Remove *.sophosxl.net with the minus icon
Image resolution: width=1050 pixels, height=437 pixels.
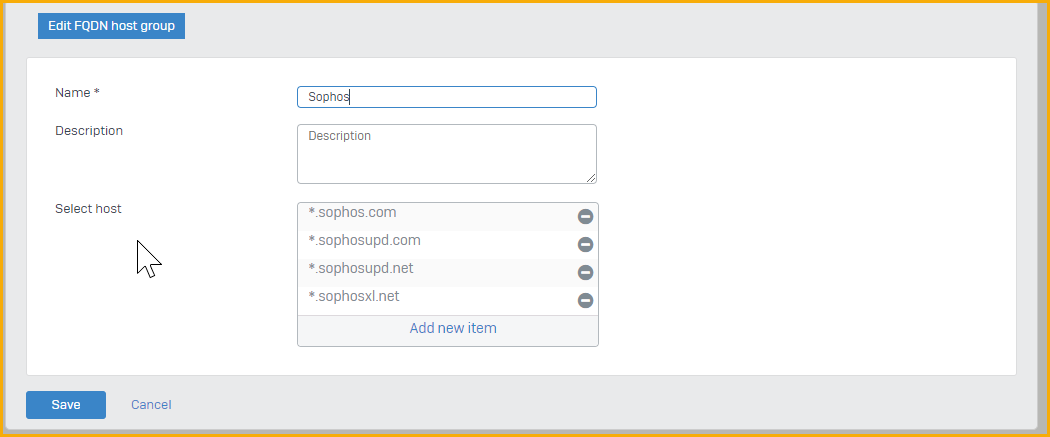(x=585, y=300)
